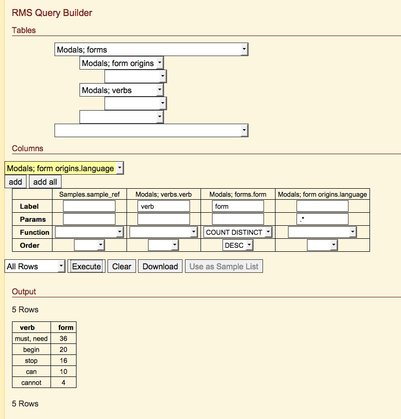The width and height of the screenshot is (401, 419).
Task: Click Params field under Modals; form origins.language
Action: [322, 219]
